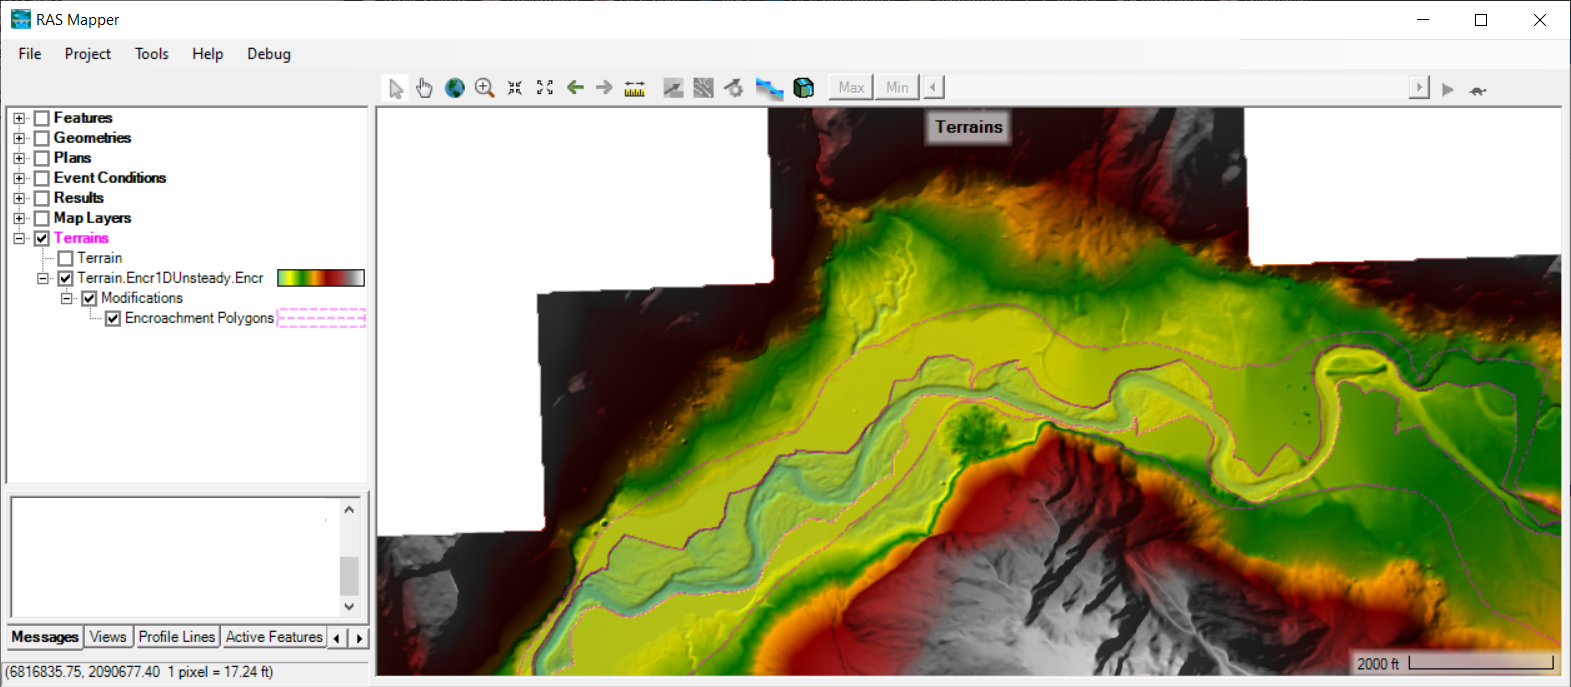Click the globe zoom-to-full-extent icon

pos(455,88)
